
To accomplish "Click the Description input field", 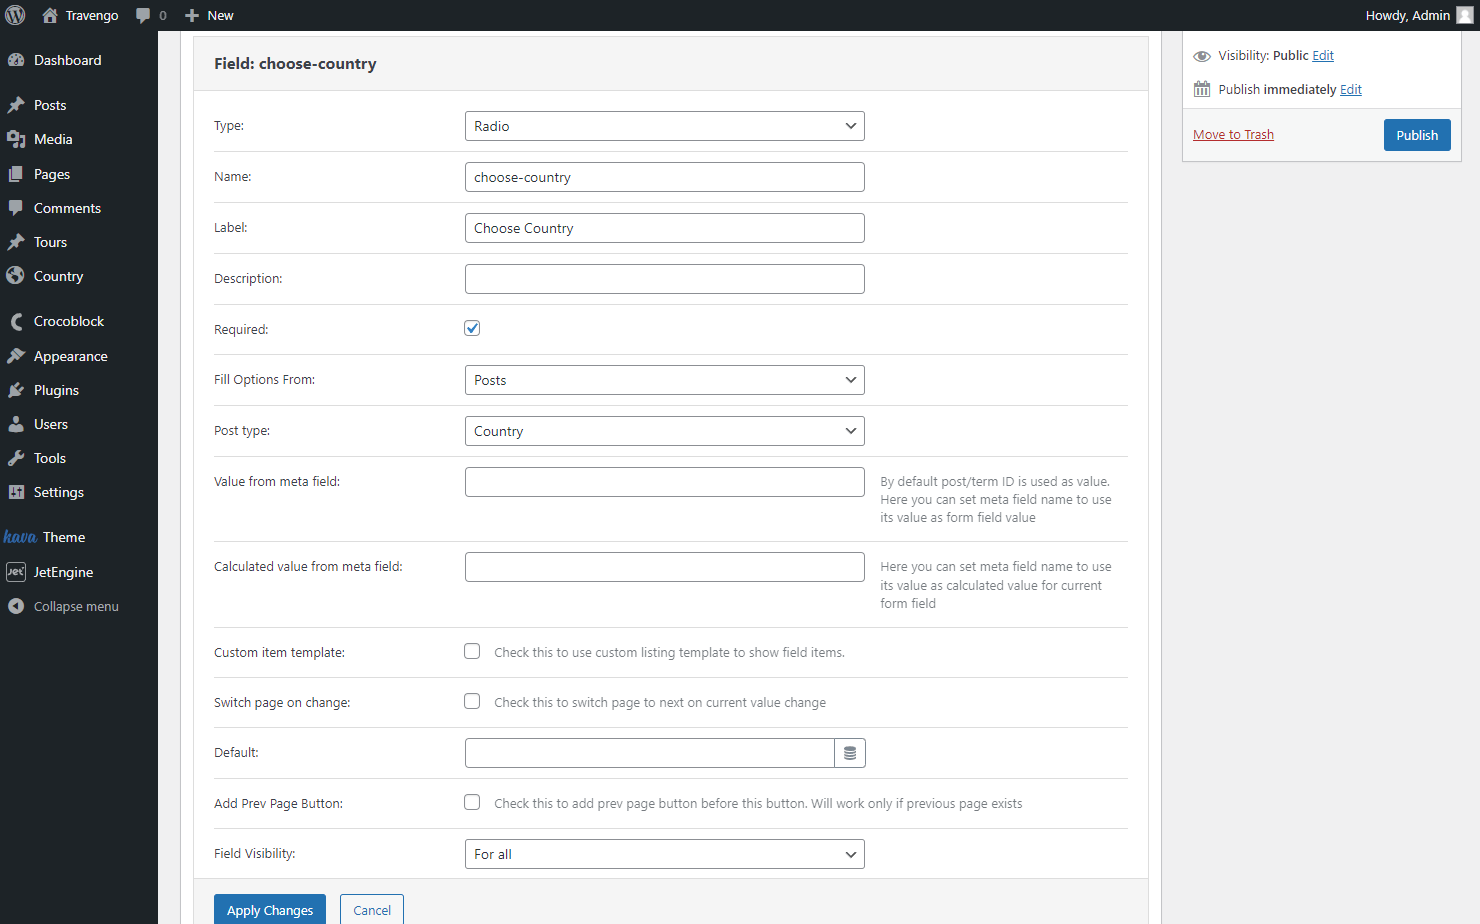I will point(665,279).
